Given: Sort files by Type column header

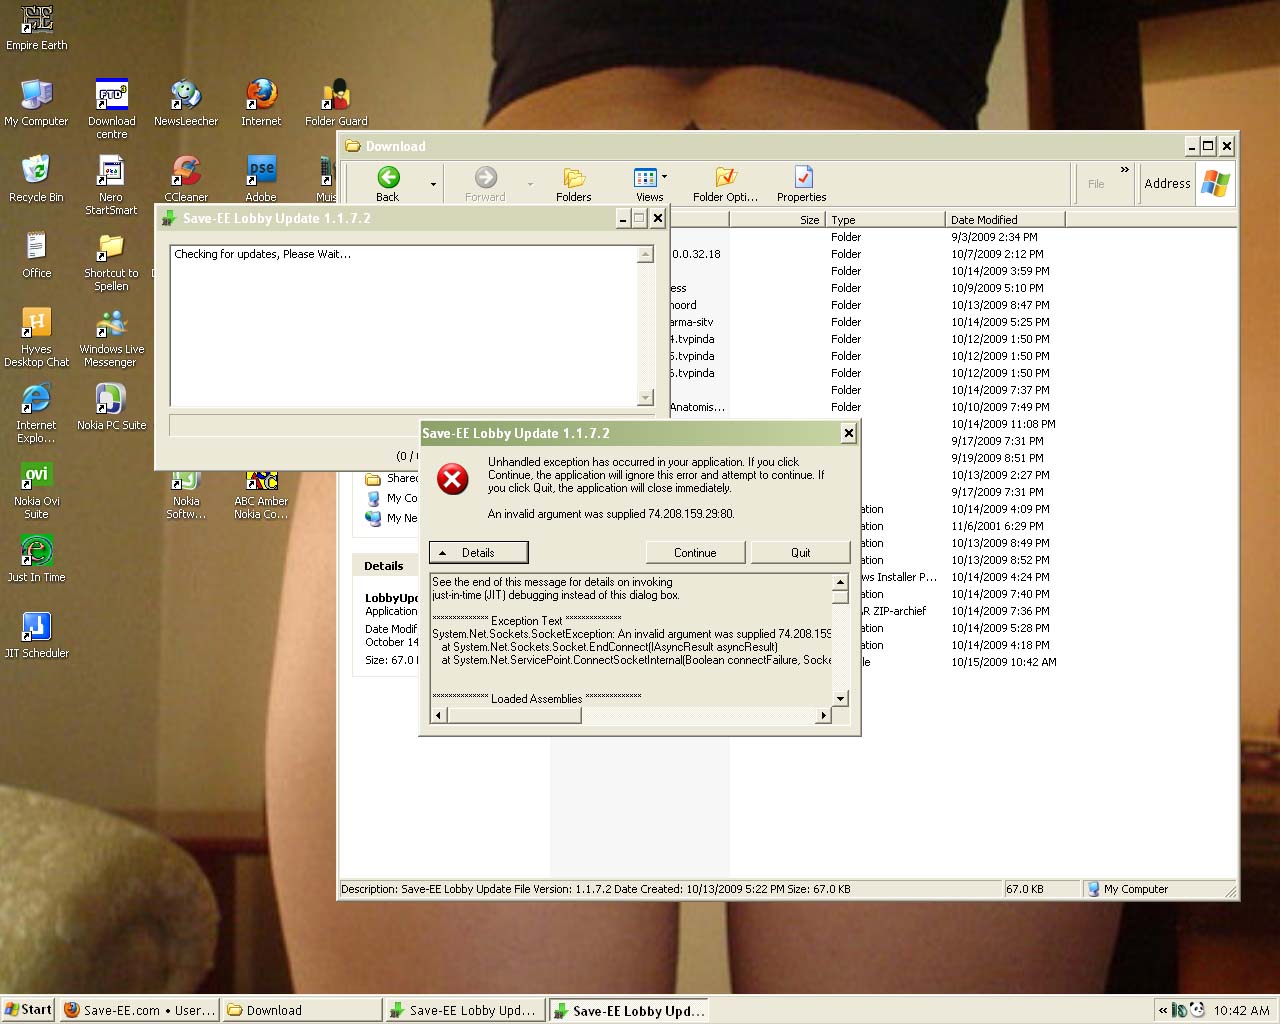Looking at the screenshot, I should point(885,220).
